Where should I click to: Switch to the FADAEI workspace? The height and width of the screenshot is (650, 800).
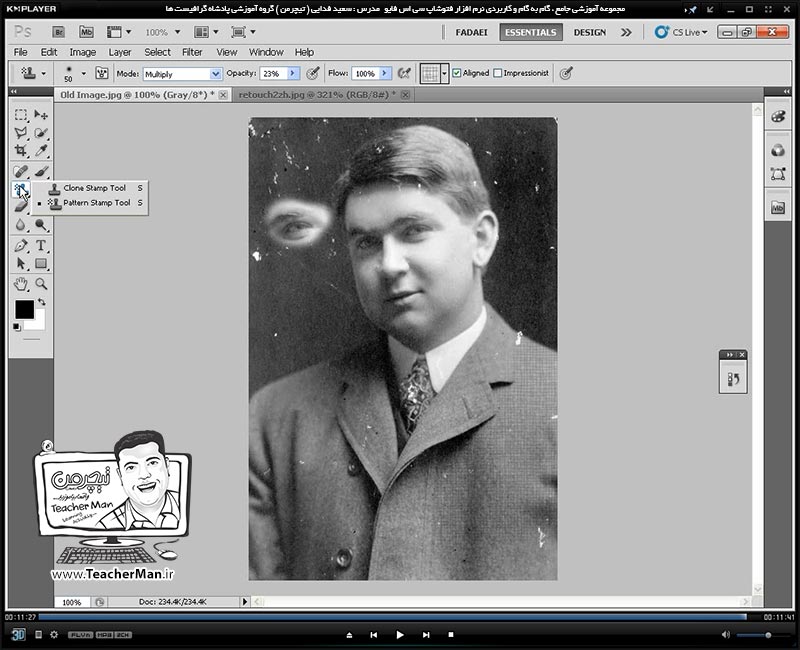[x=471, y=32]
